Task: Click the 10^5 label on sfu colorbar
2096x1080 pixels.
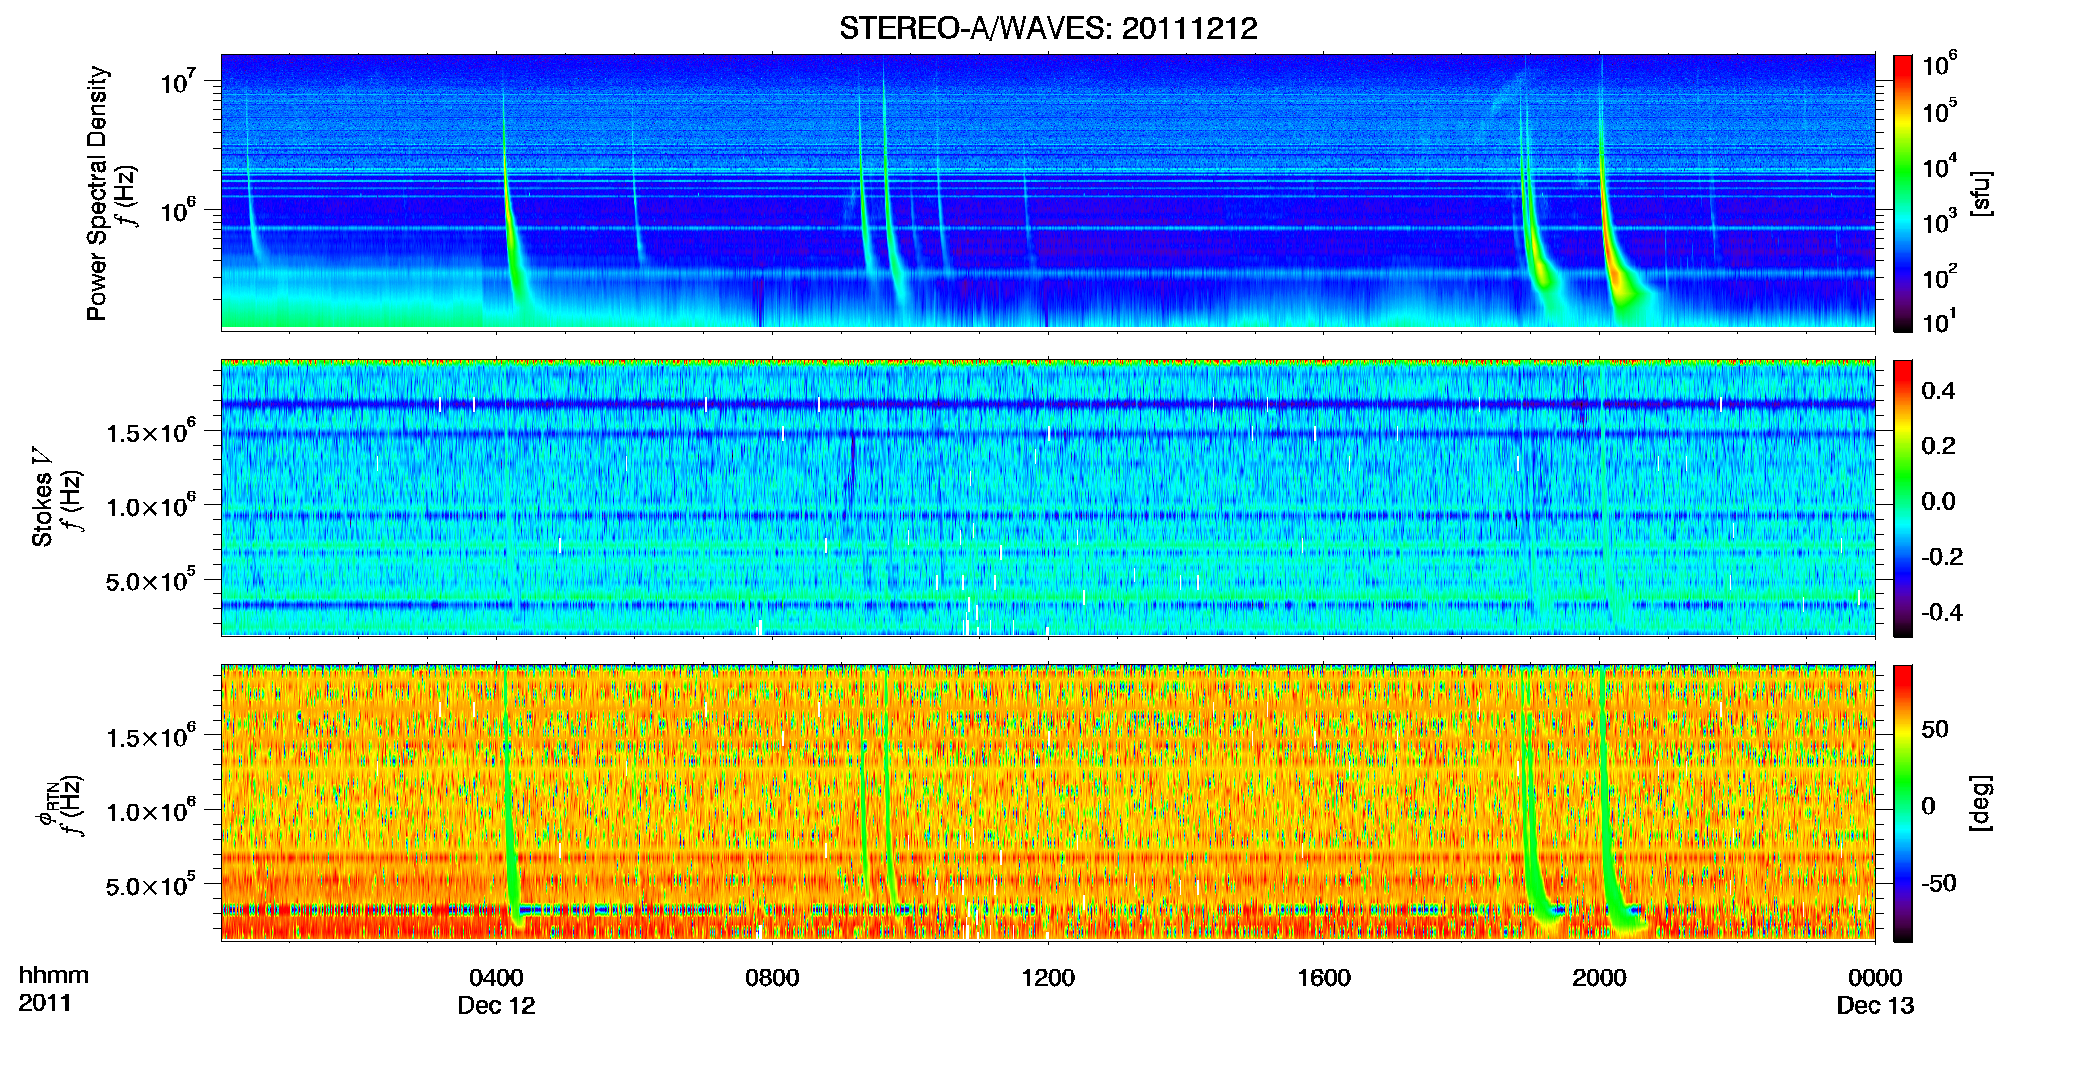Action: pos(1940,111)
